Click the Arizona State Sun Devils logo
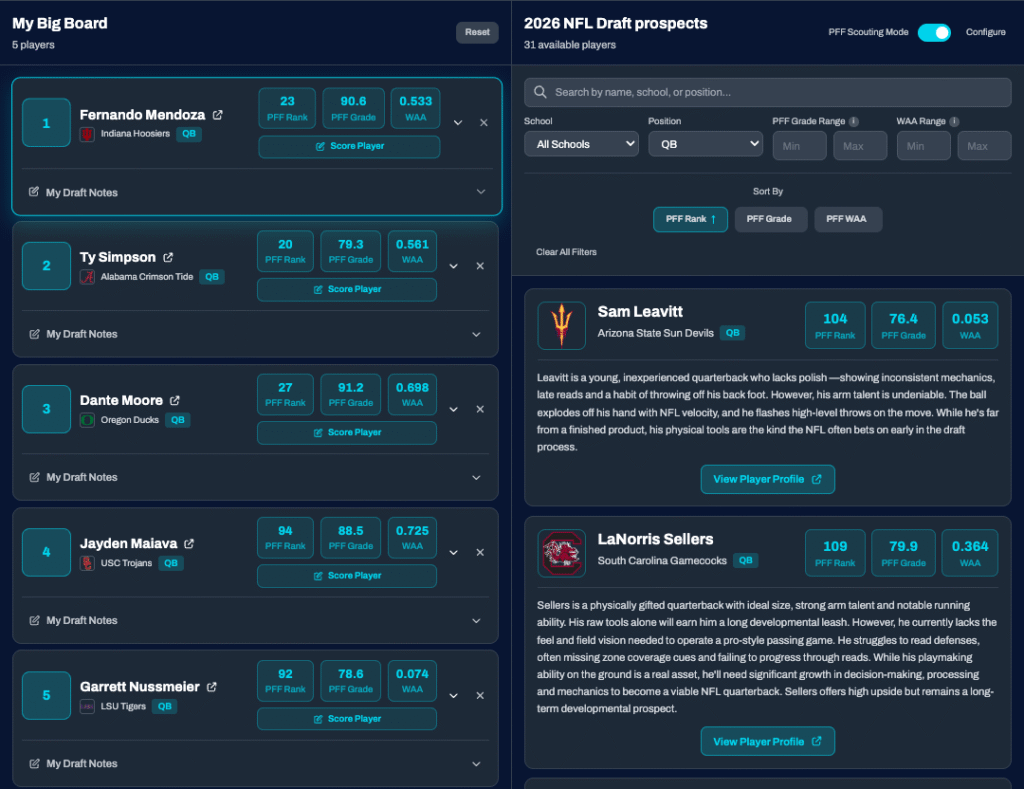 click(x=561, y=325)
